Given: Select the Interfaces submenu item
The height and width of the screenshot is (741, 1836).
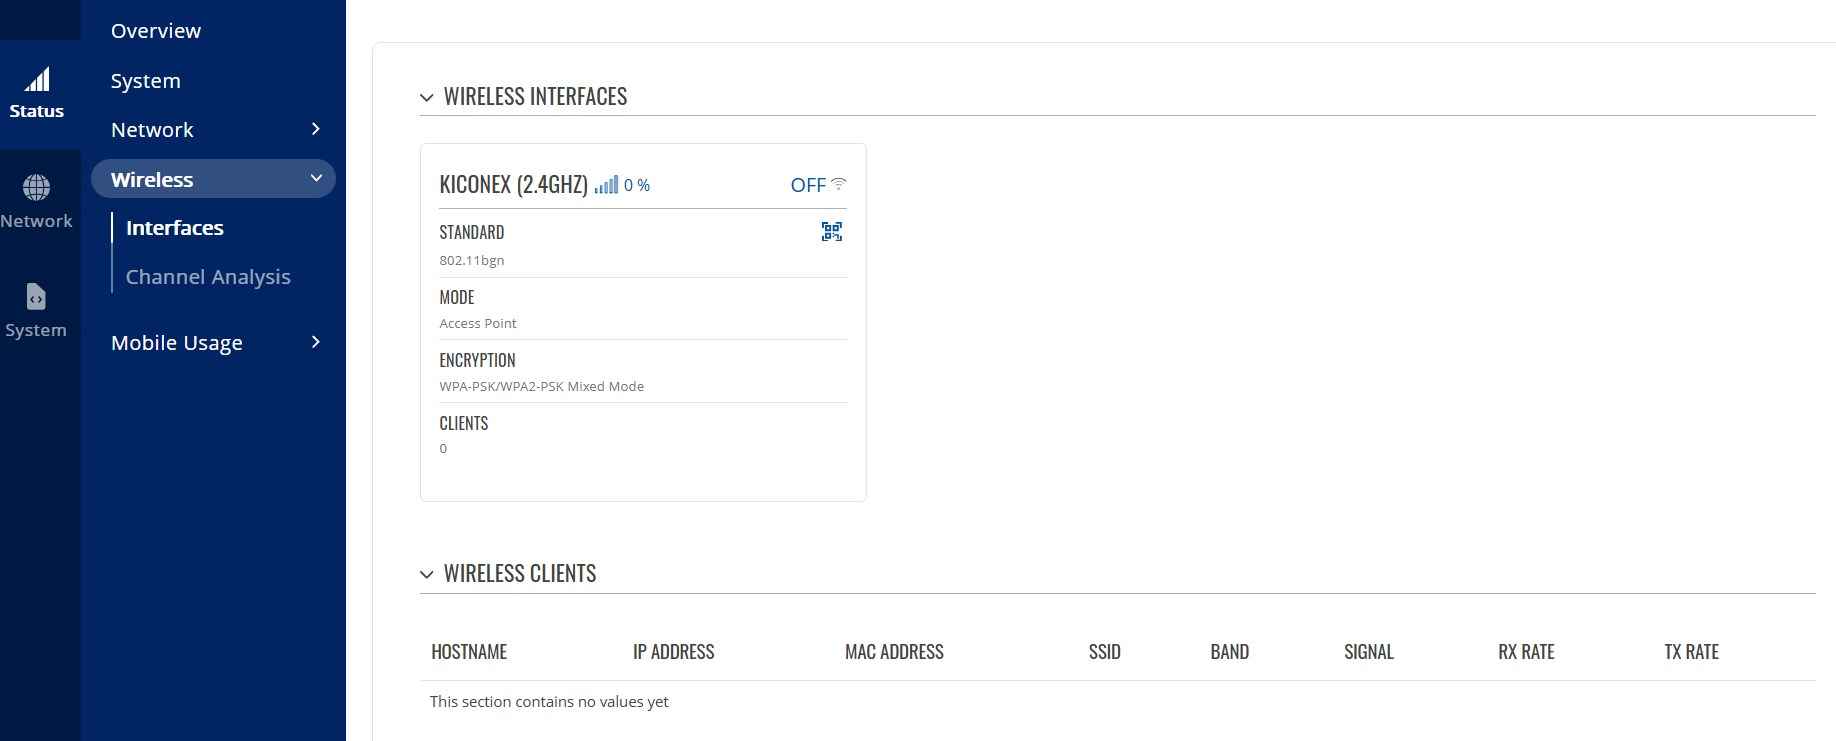Looking at the screenshot, I should click(x=175, y=228).
